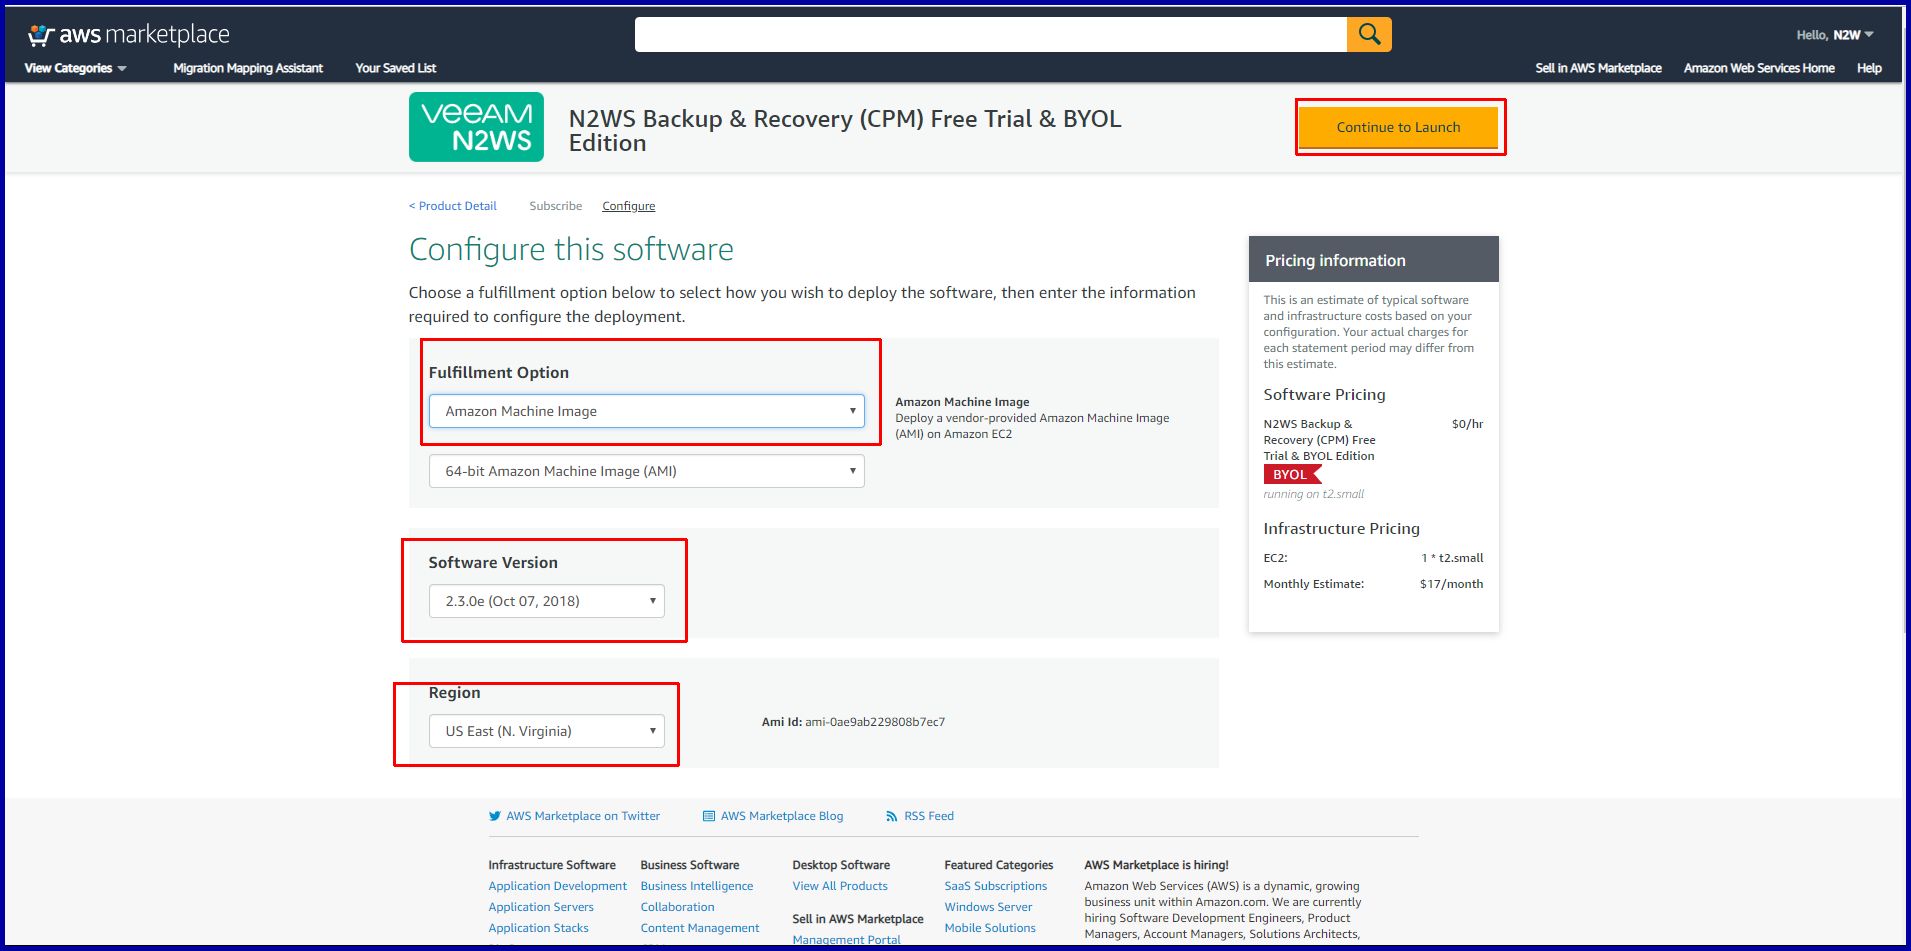Click the Ami Id value text
Image resolution: width=1911 pixels, height=951 pixels.
point(875,722)
